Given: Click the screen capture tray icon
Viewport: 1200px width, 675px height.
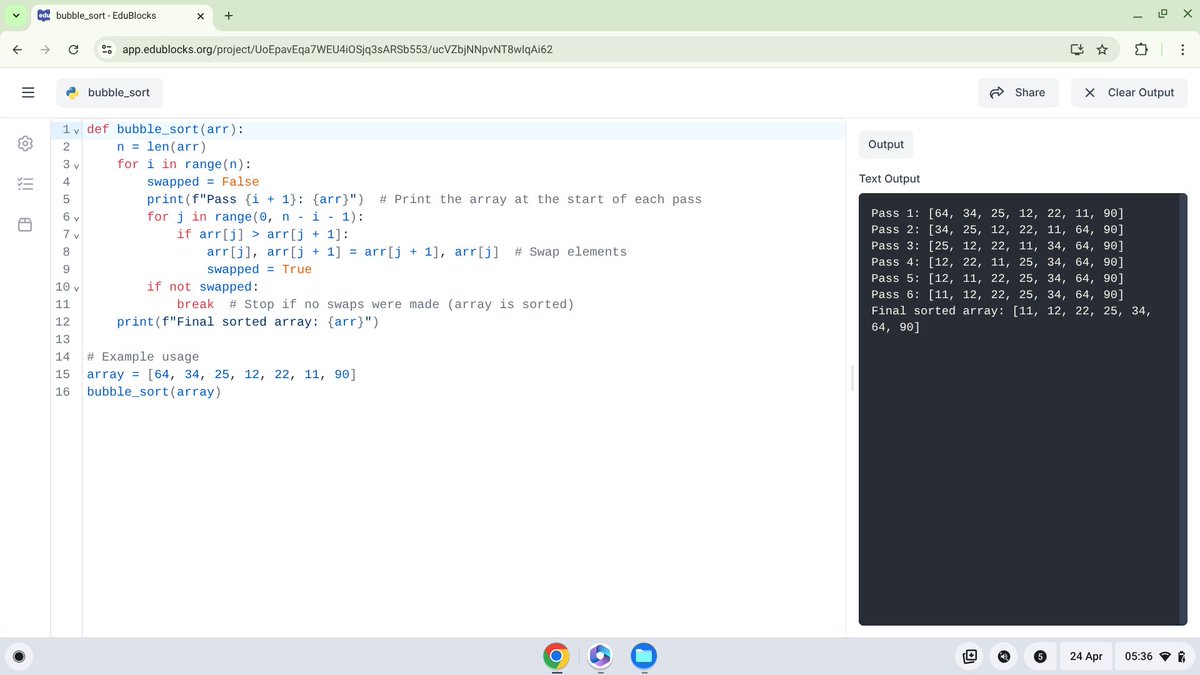Looking at the screenshot, I should point(969,656).
